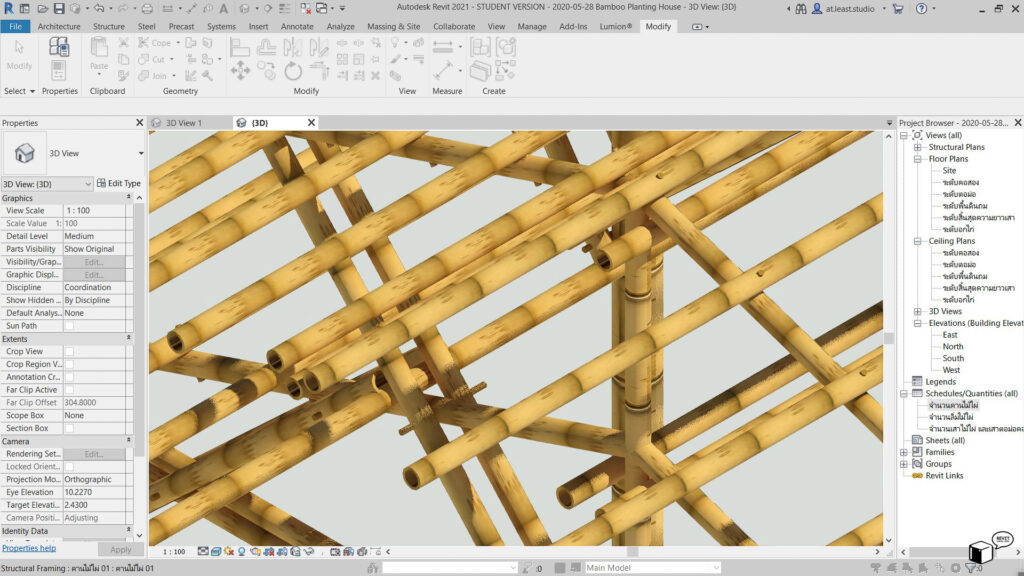This screenshot has width=1024, height=576.
Task: Select the East elevation in Project Browser
Action: pos(950,335)
